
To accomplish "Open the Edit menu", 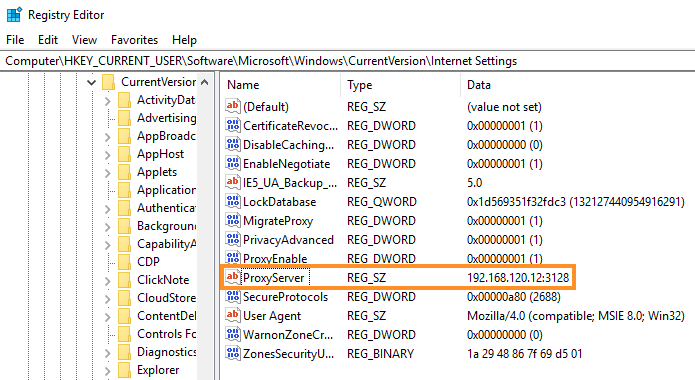I will tap(48, 40).
